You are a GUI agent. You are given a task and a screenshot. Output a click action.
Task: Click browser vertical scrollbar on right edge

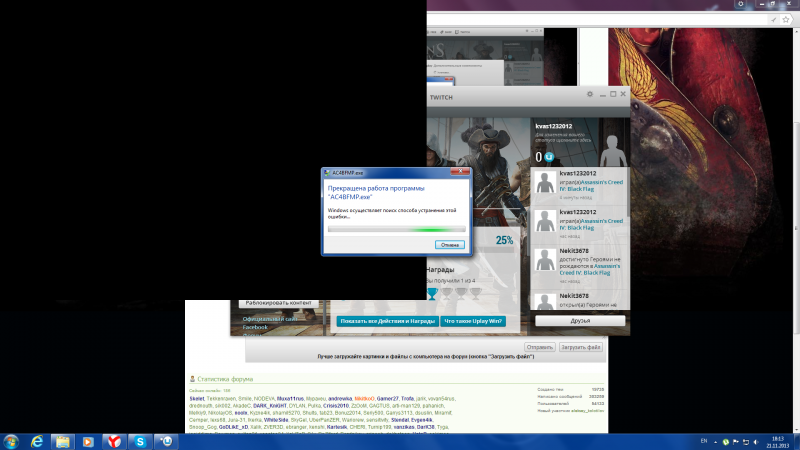(x=796, y=230)
